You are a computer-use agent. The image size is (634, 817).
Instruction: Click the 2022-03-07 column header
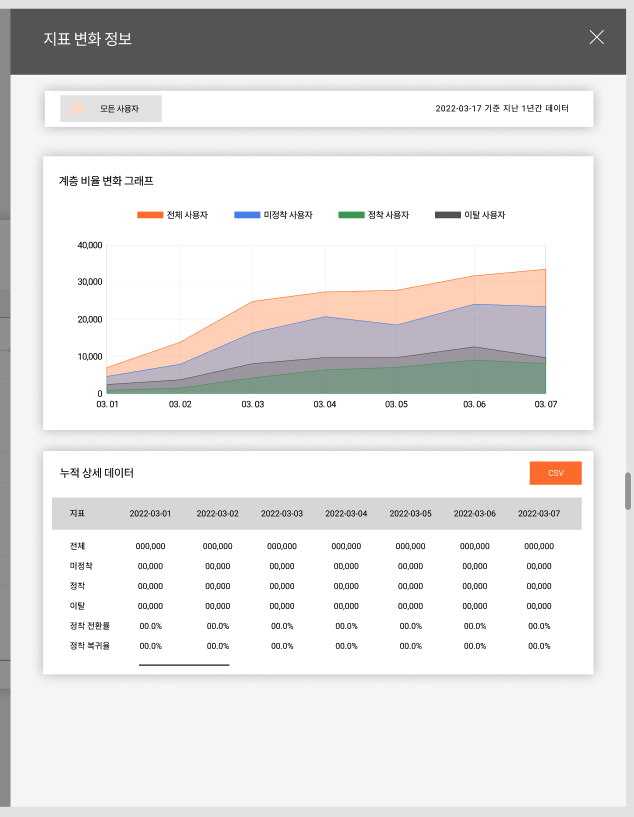click(539, 513)
